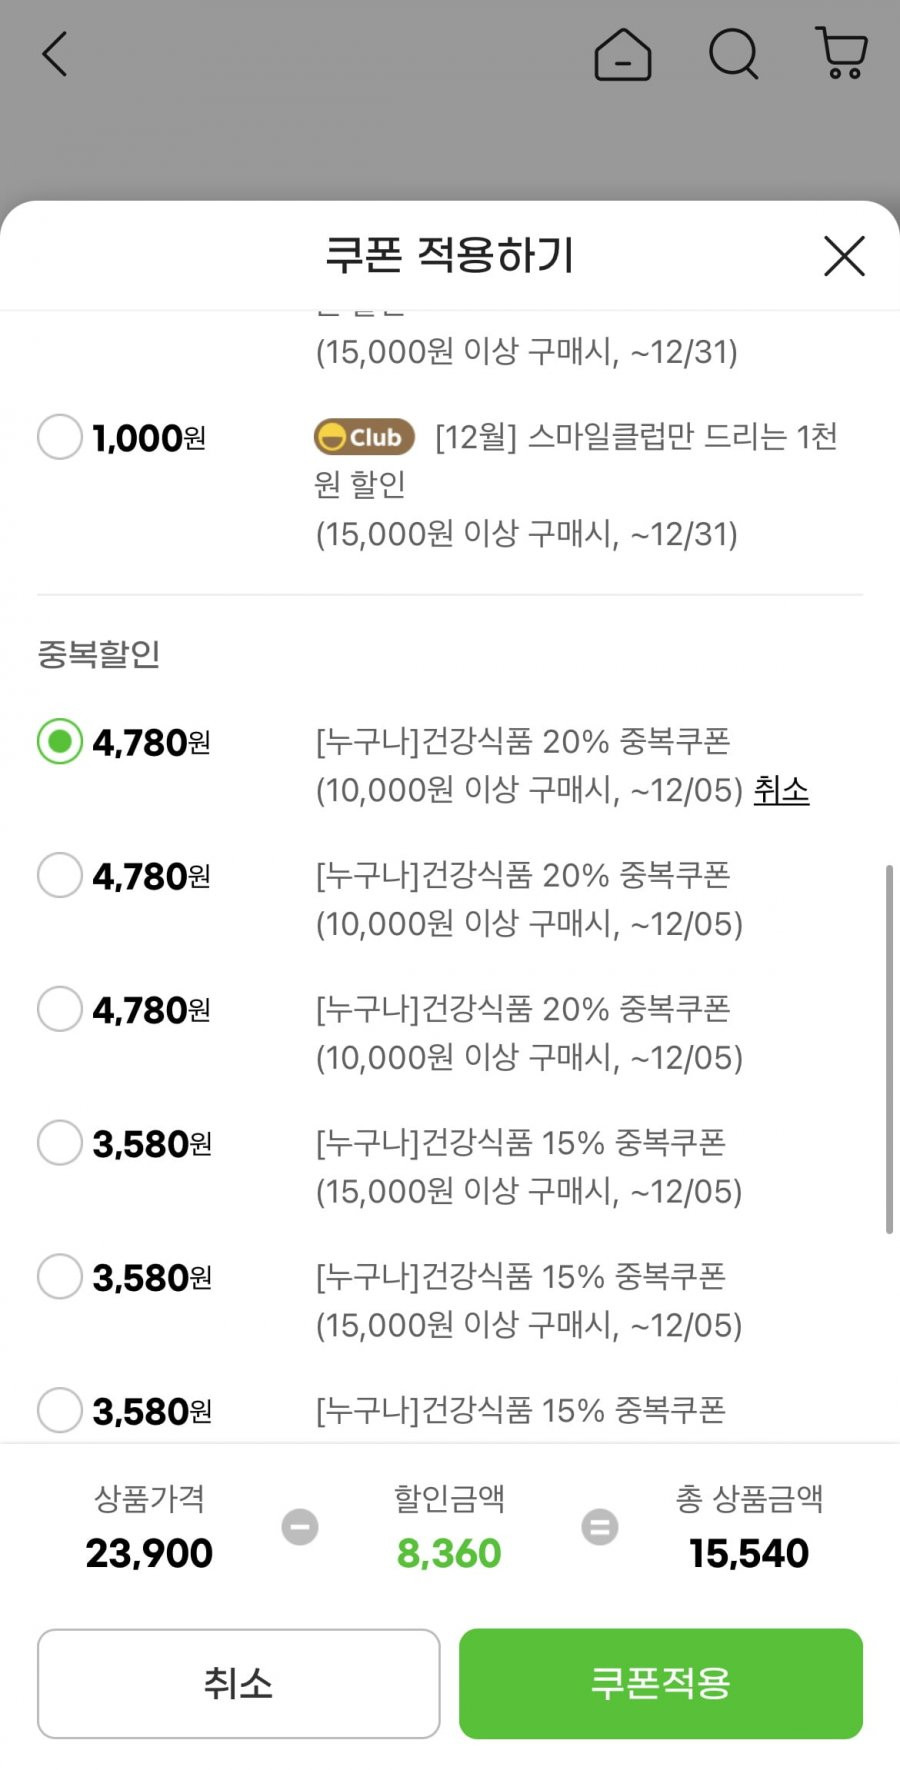Apply coupons with 쿠폰적용 button
Screen dimensions: 900x1770
click(661, 1684)
